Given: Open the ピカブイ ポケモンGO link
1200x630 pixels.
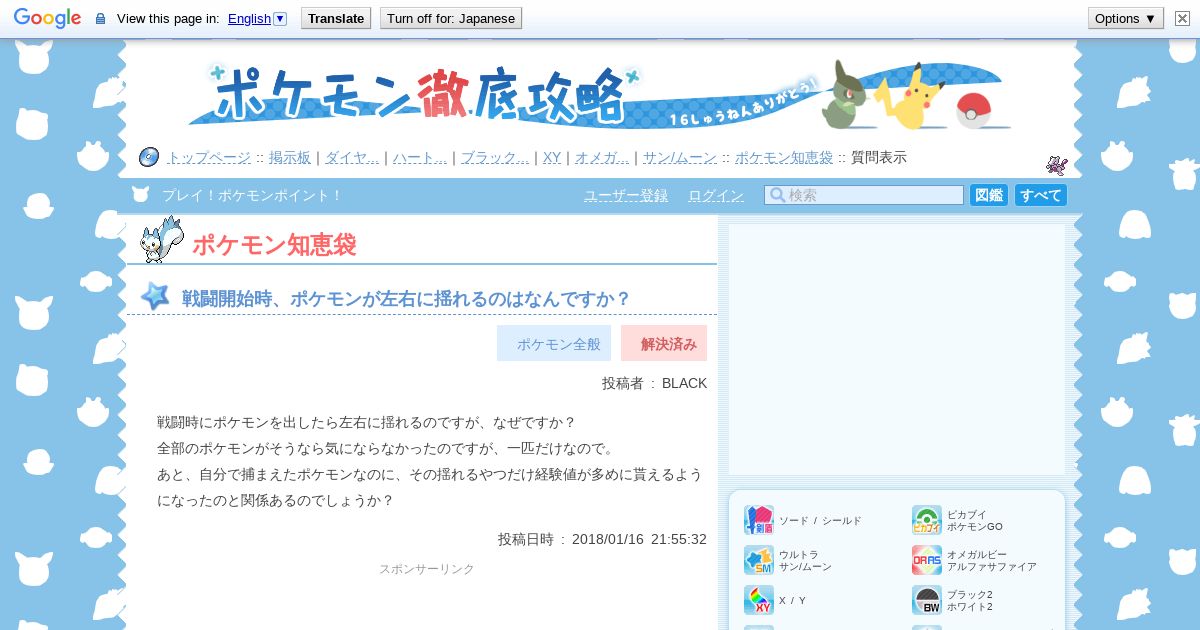Looking at the screenshot, I should (x=975, y=520).
